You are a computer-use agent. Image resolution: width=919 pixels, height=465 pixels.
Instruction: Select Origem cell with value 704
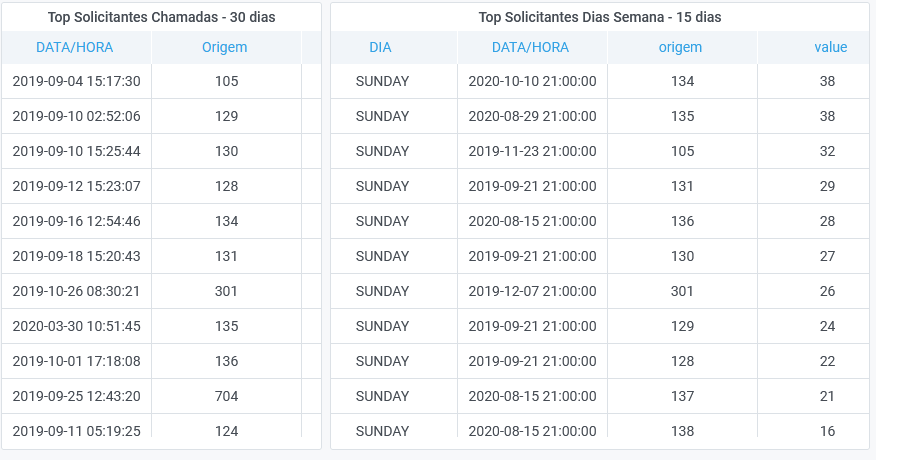coord(226,396)
